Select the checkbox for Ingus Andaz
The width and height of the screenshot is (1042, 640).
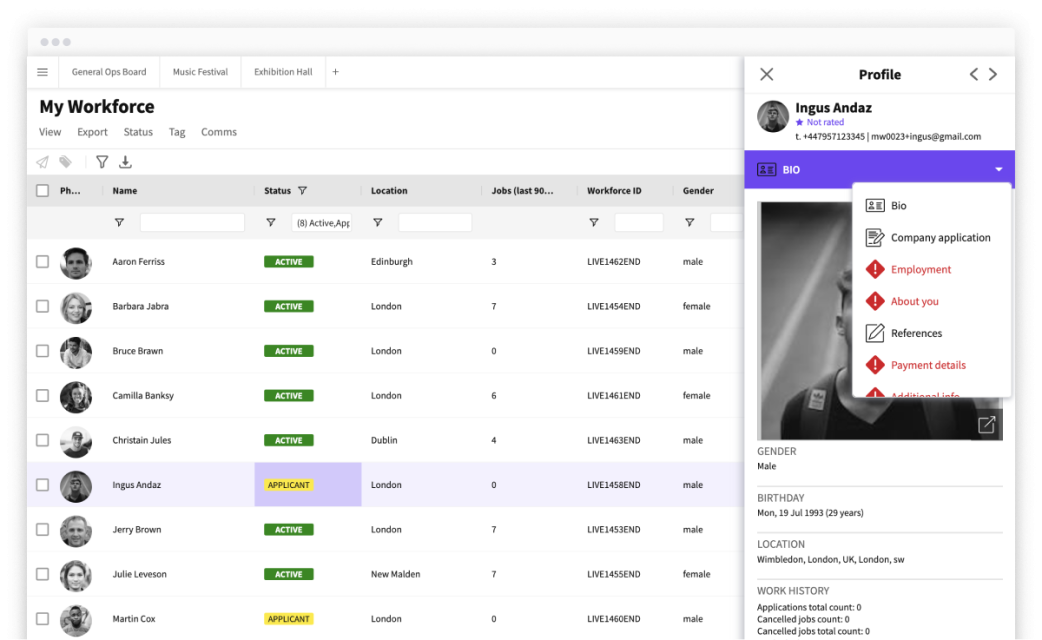point(42,485)
